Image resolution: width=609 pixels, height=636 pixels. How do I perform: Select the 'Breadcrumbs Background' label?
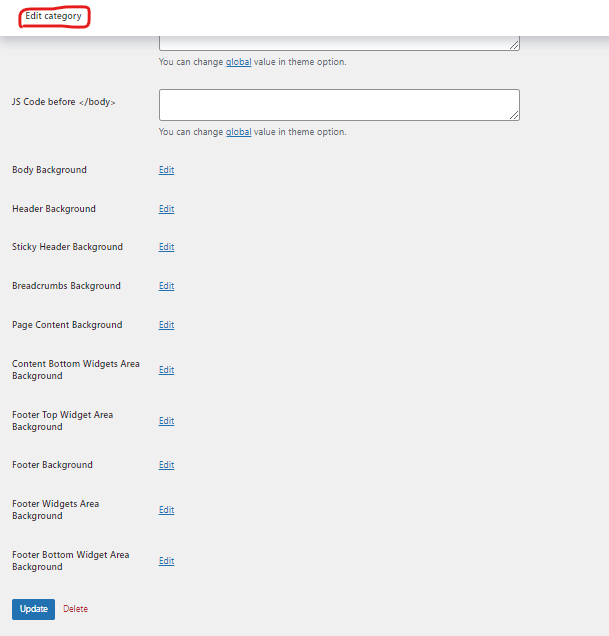click(66, 286)
